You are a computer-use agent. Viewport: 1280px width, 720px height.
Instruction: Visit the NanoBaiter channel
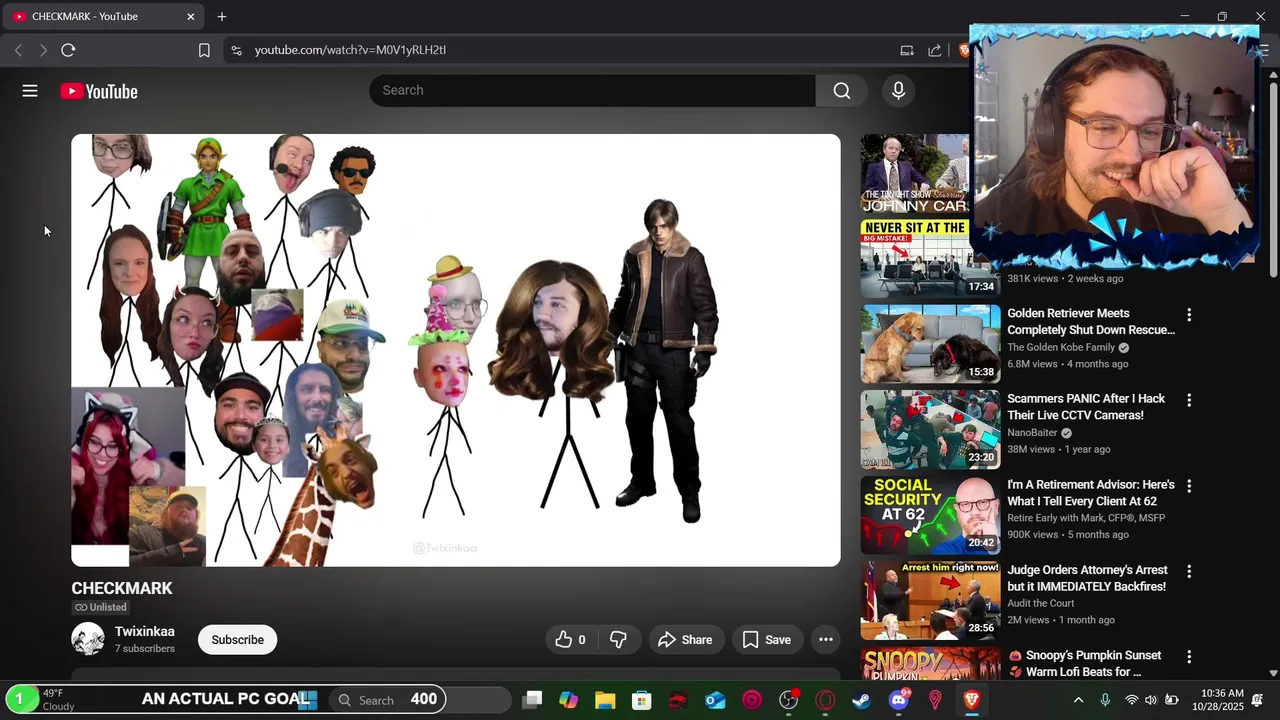[x=1033, y=433]
